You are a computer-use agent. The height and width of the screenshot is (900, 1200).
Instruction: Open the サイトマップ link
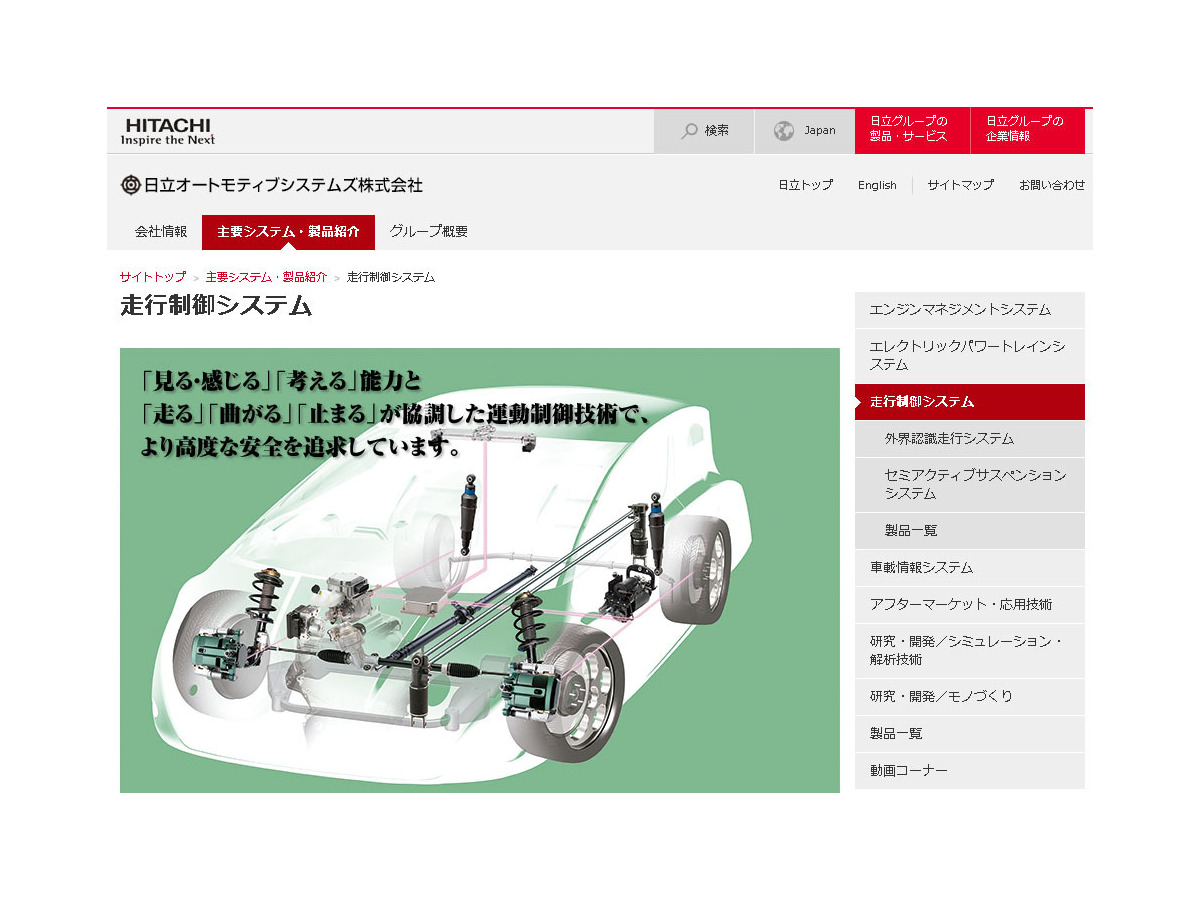(960, 185)
